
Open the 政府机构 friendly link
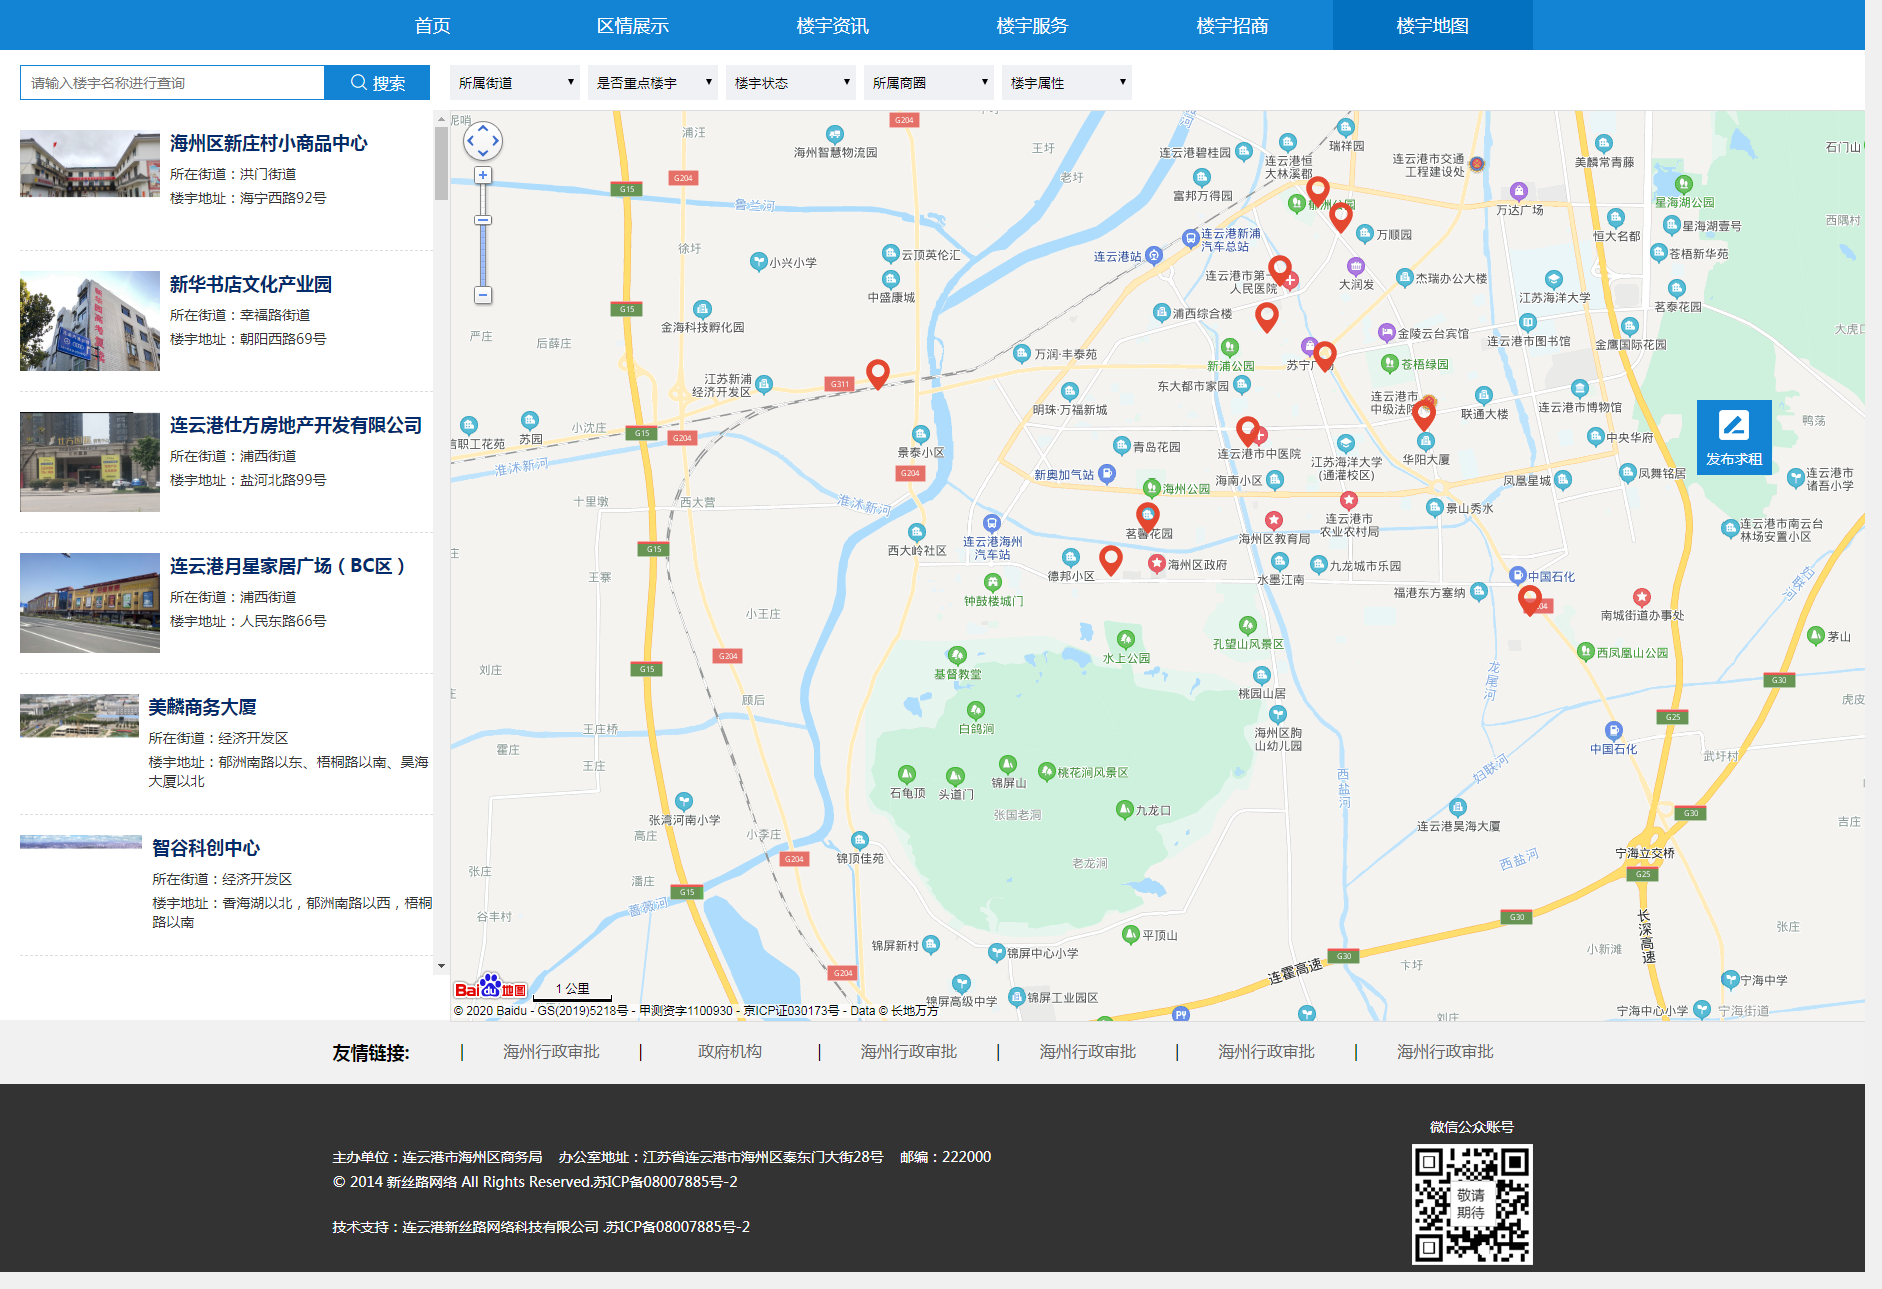point(729,1052)
